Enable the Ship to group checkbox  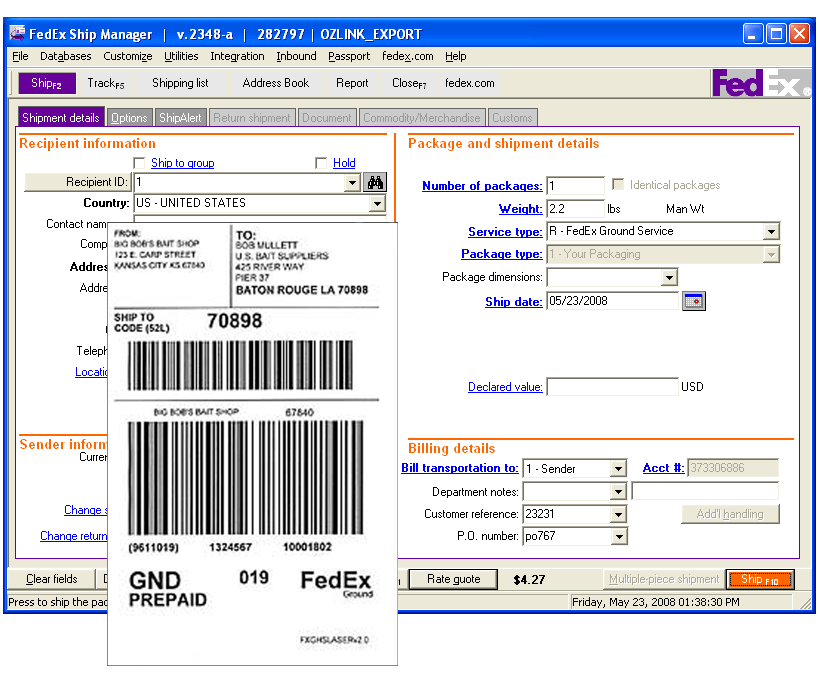click(x=139, y=163)
